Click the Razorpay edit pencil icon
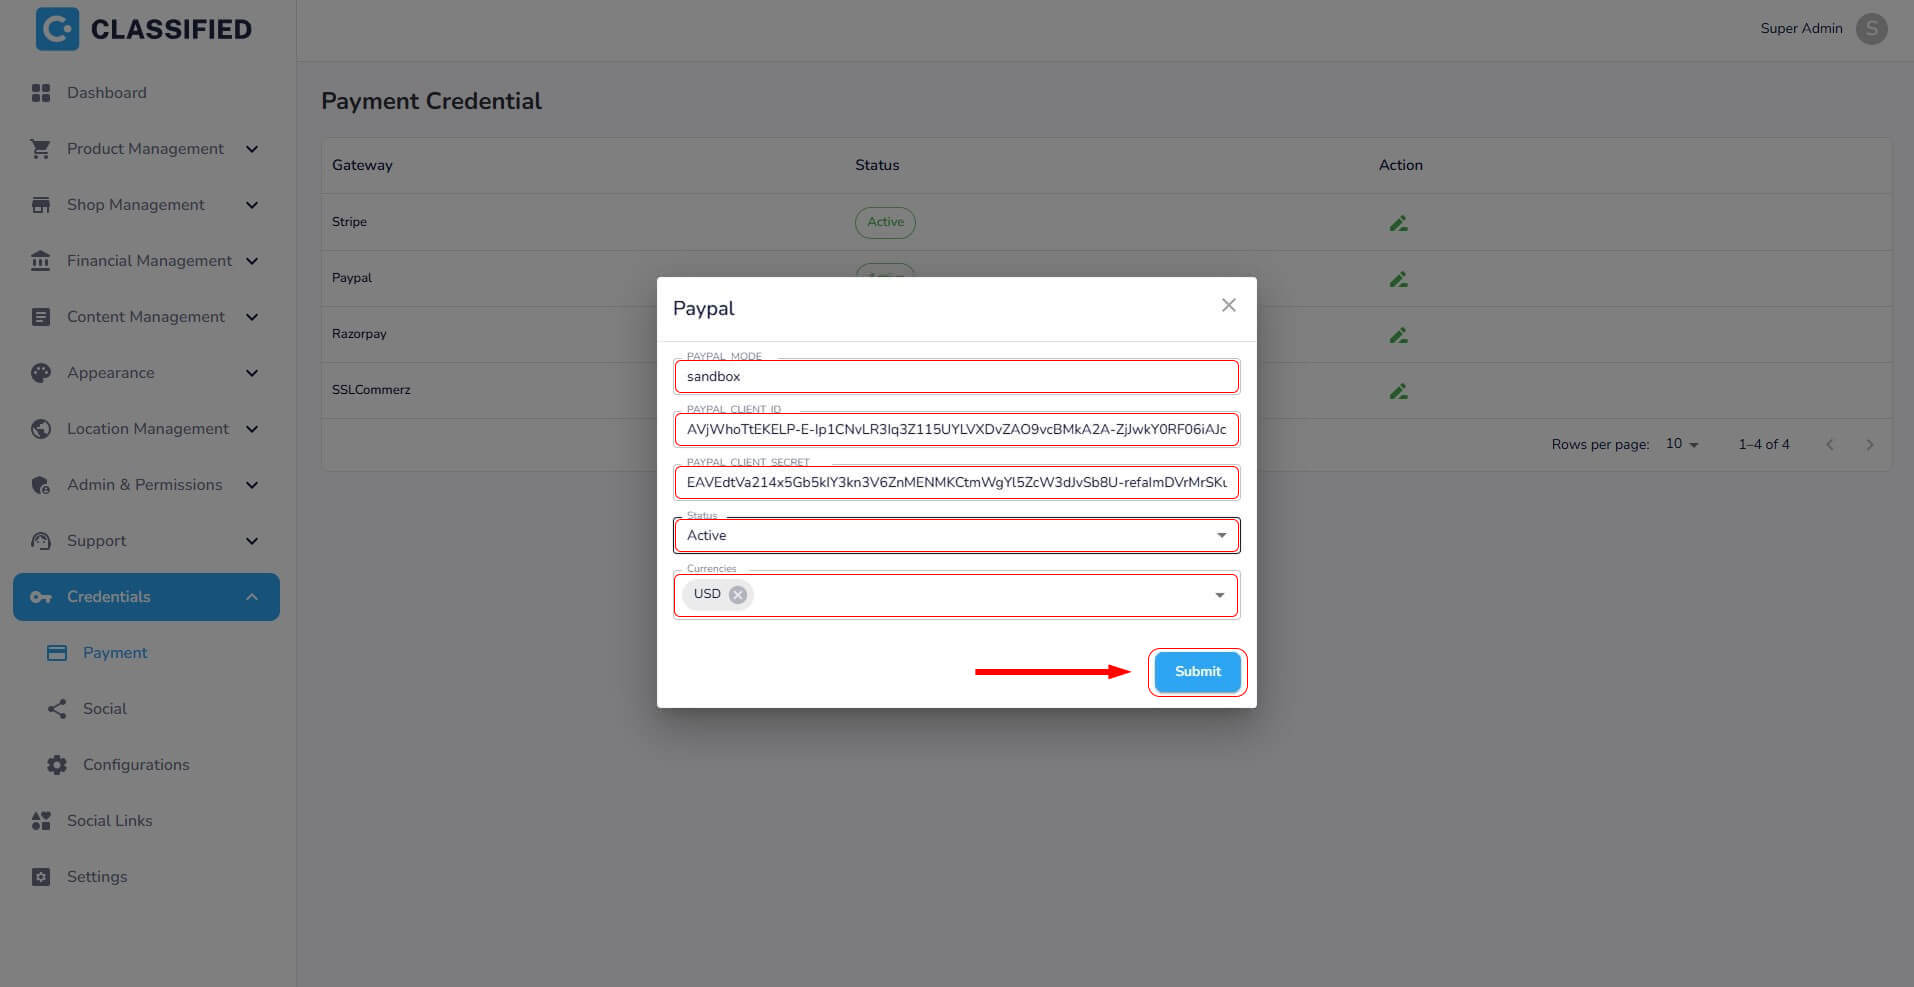Screen dimensions: 1914x987 1398,335
